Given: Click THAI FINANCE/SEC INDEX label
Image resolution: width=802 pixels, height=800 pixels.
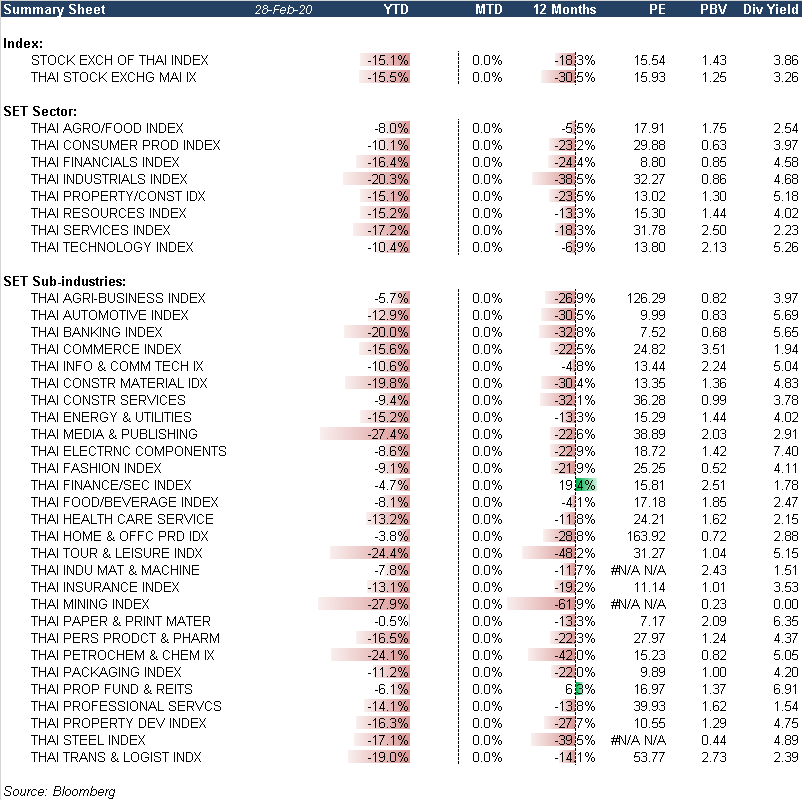Looking at the screenshot, I should [111, 485].
